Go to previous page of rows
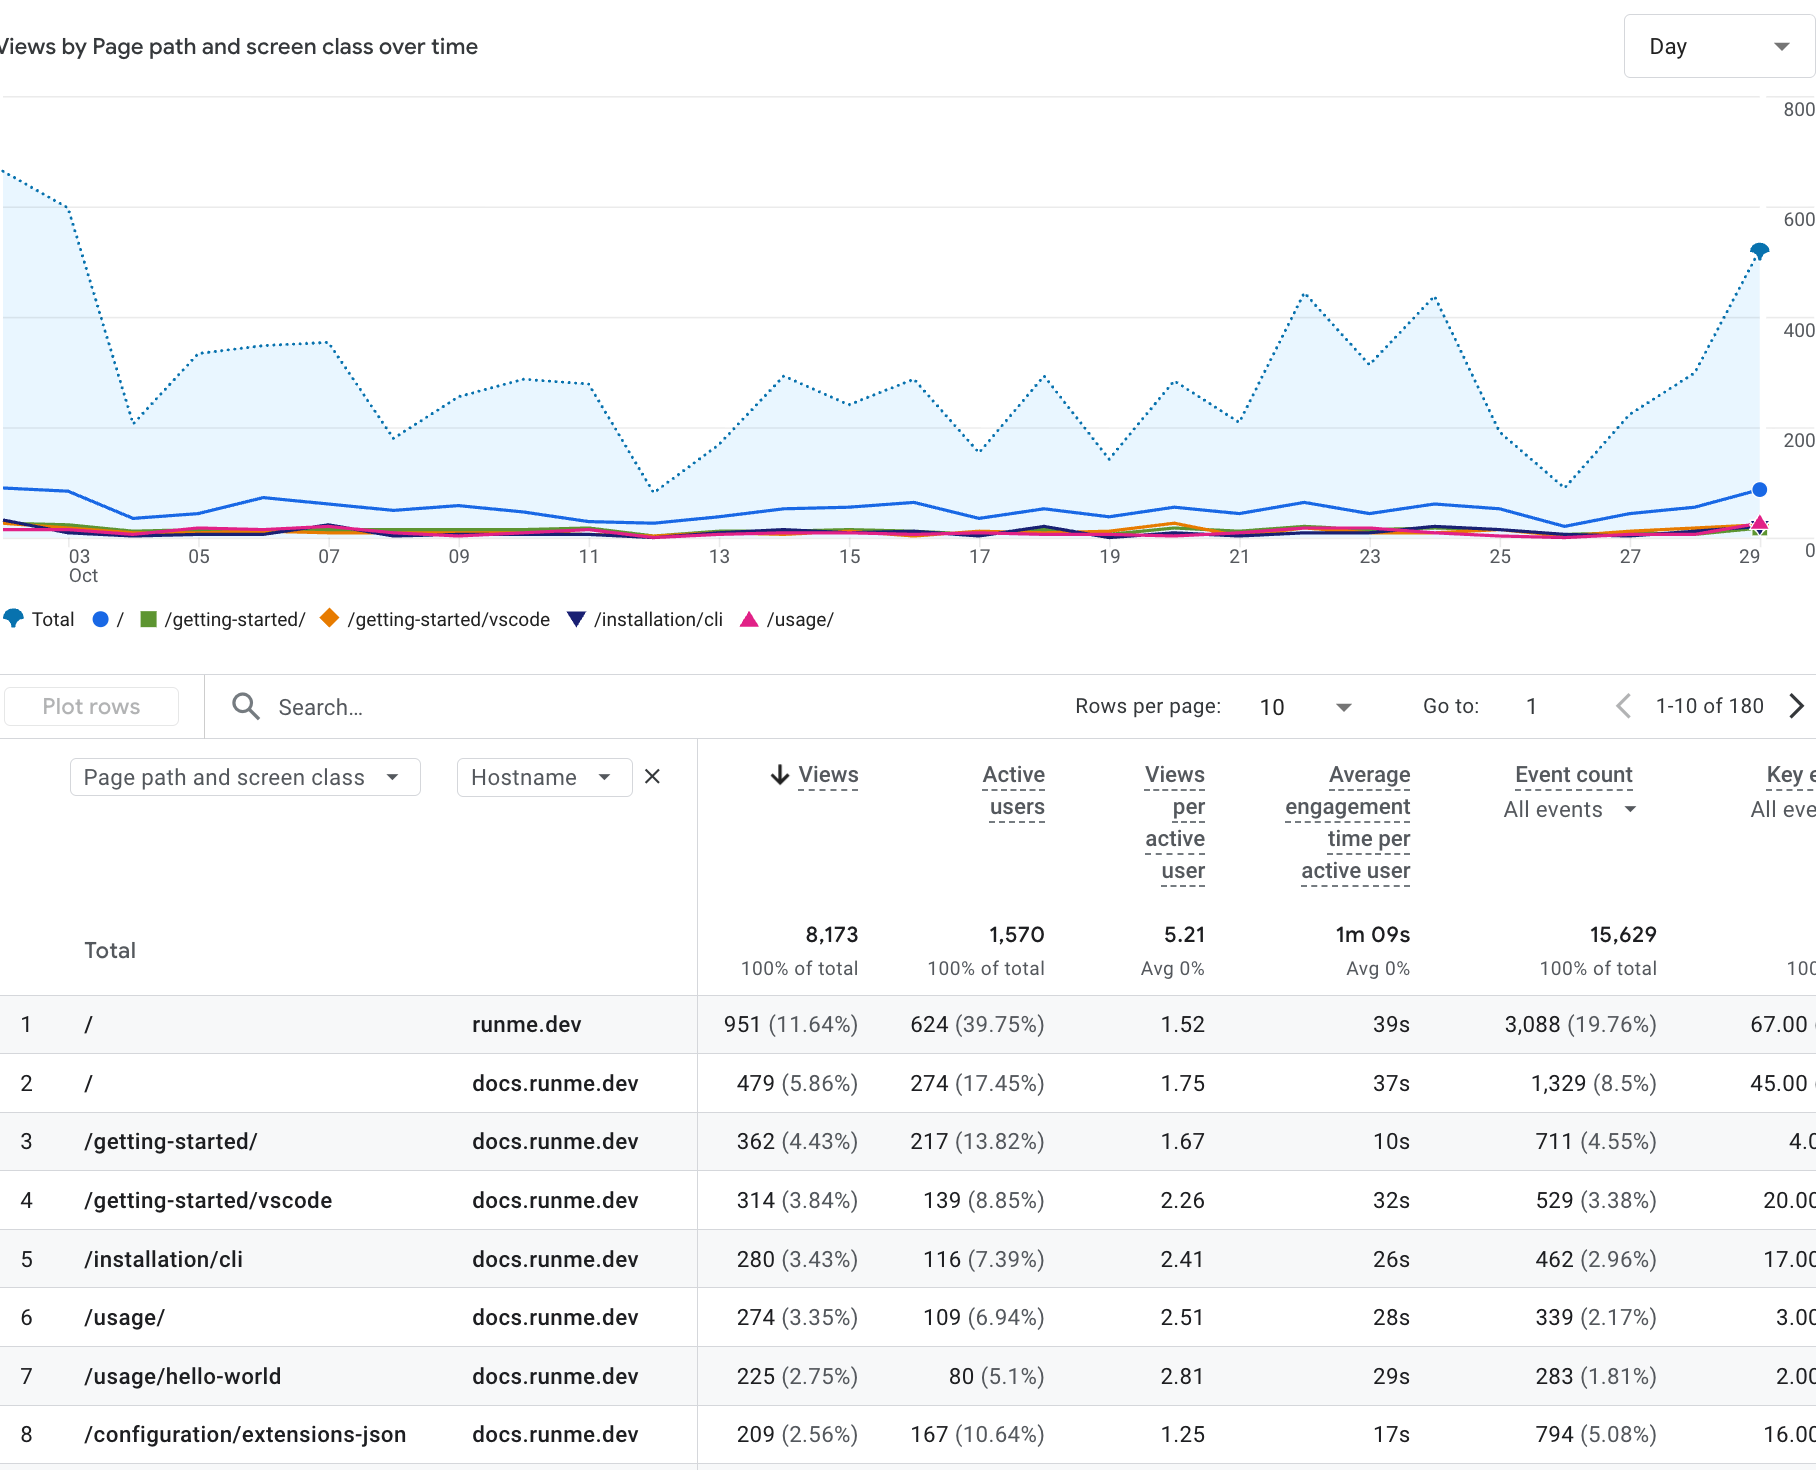The image size is (1817, 1470). pyautogui.click(x=1623, y=706)
